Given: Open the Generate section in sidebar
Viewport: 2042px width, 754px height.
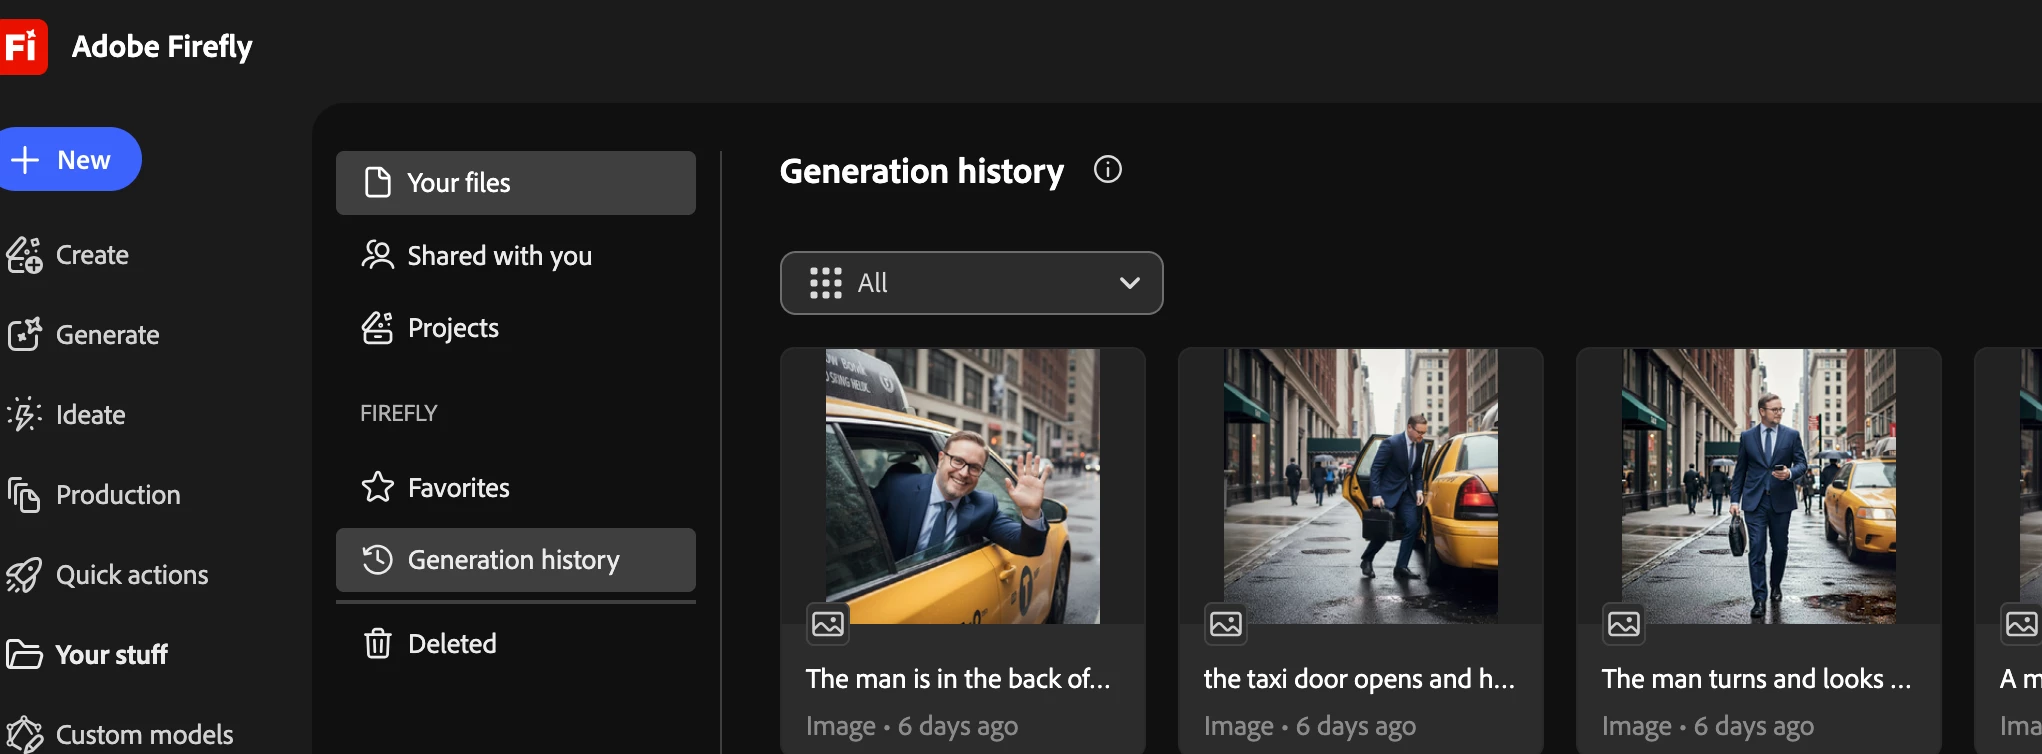Looking at the screenshot, I should (83, 335).
